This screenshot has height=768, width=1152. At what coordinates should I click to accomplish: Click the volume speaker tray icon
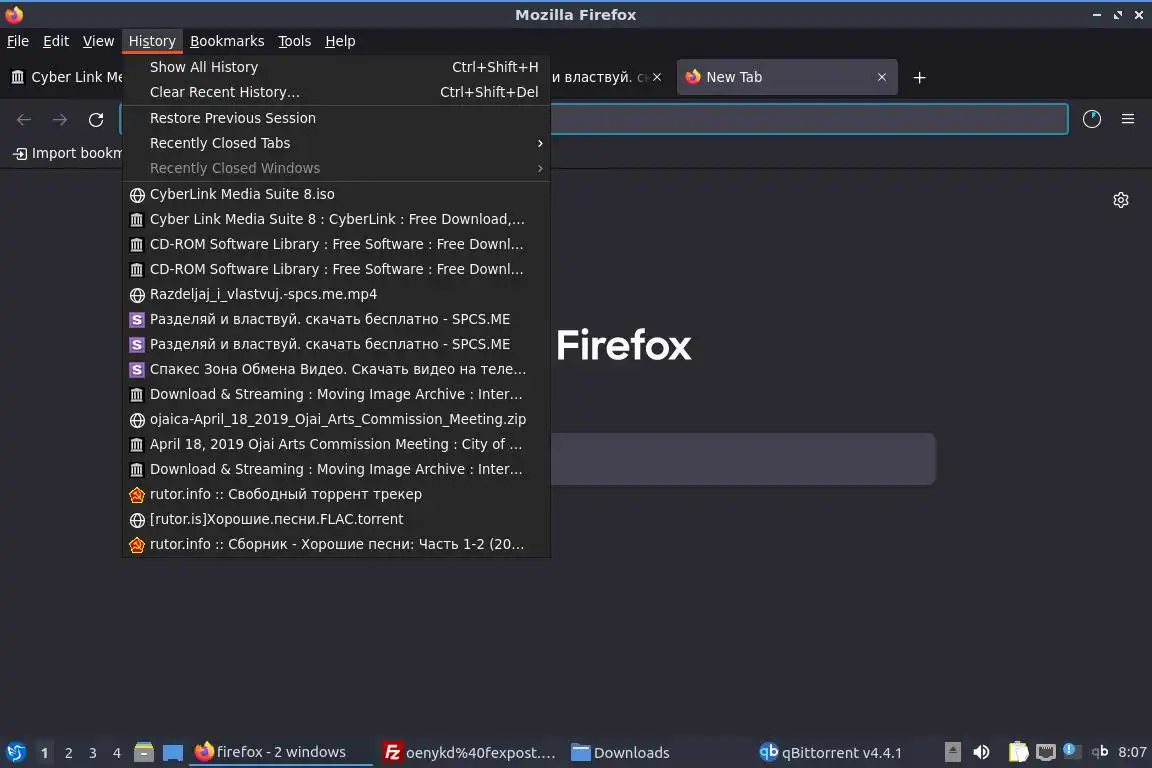click(x=981, y=752)
